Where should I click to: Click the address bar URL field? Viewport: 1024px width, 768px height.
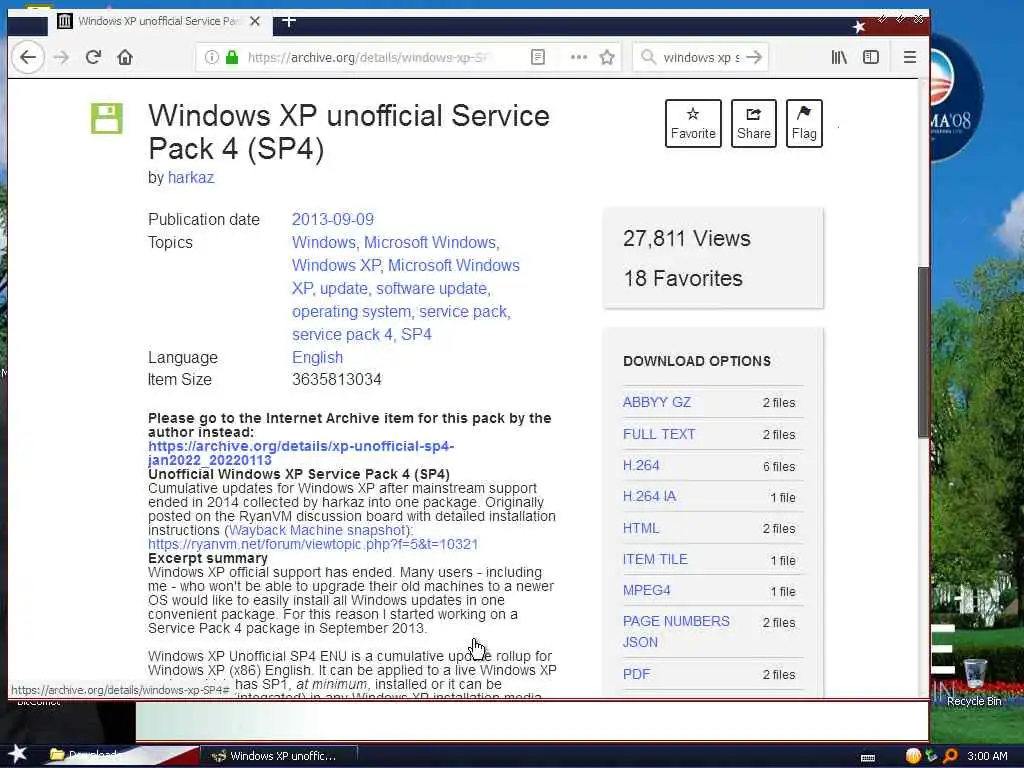click(x=368, y=57)
